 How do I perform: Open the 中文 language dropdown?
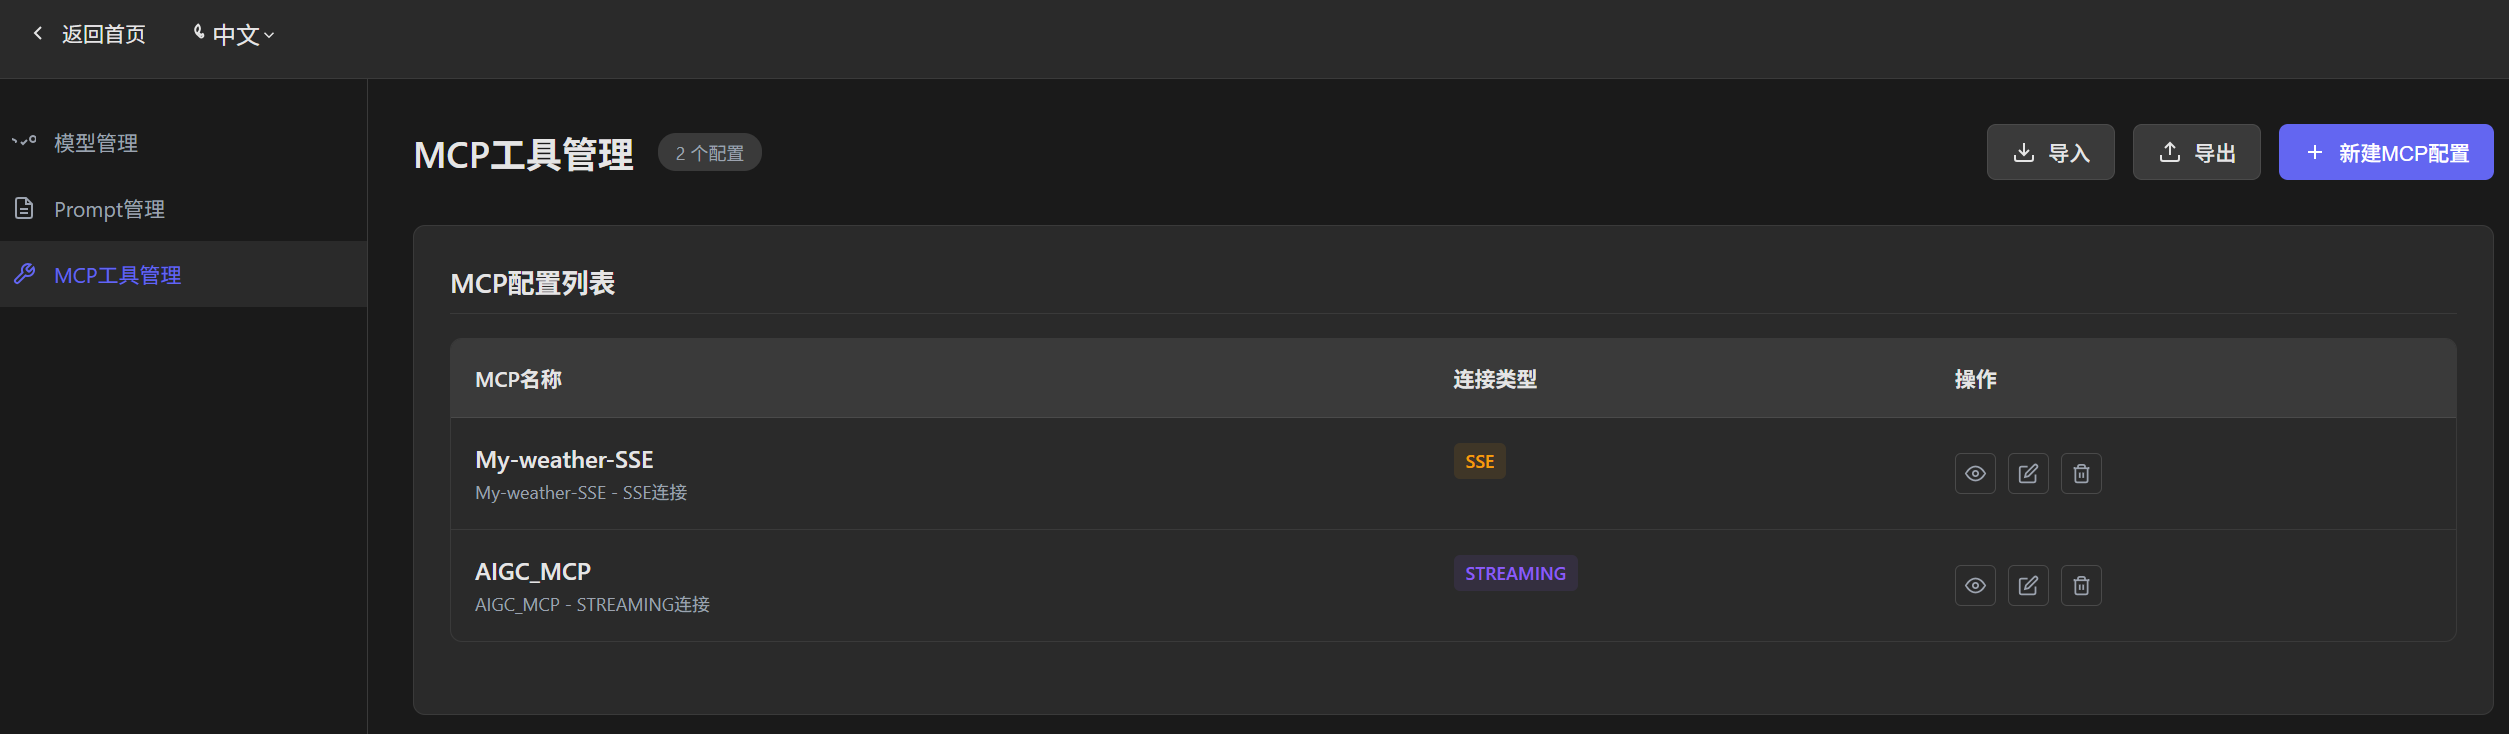point(235,35)
